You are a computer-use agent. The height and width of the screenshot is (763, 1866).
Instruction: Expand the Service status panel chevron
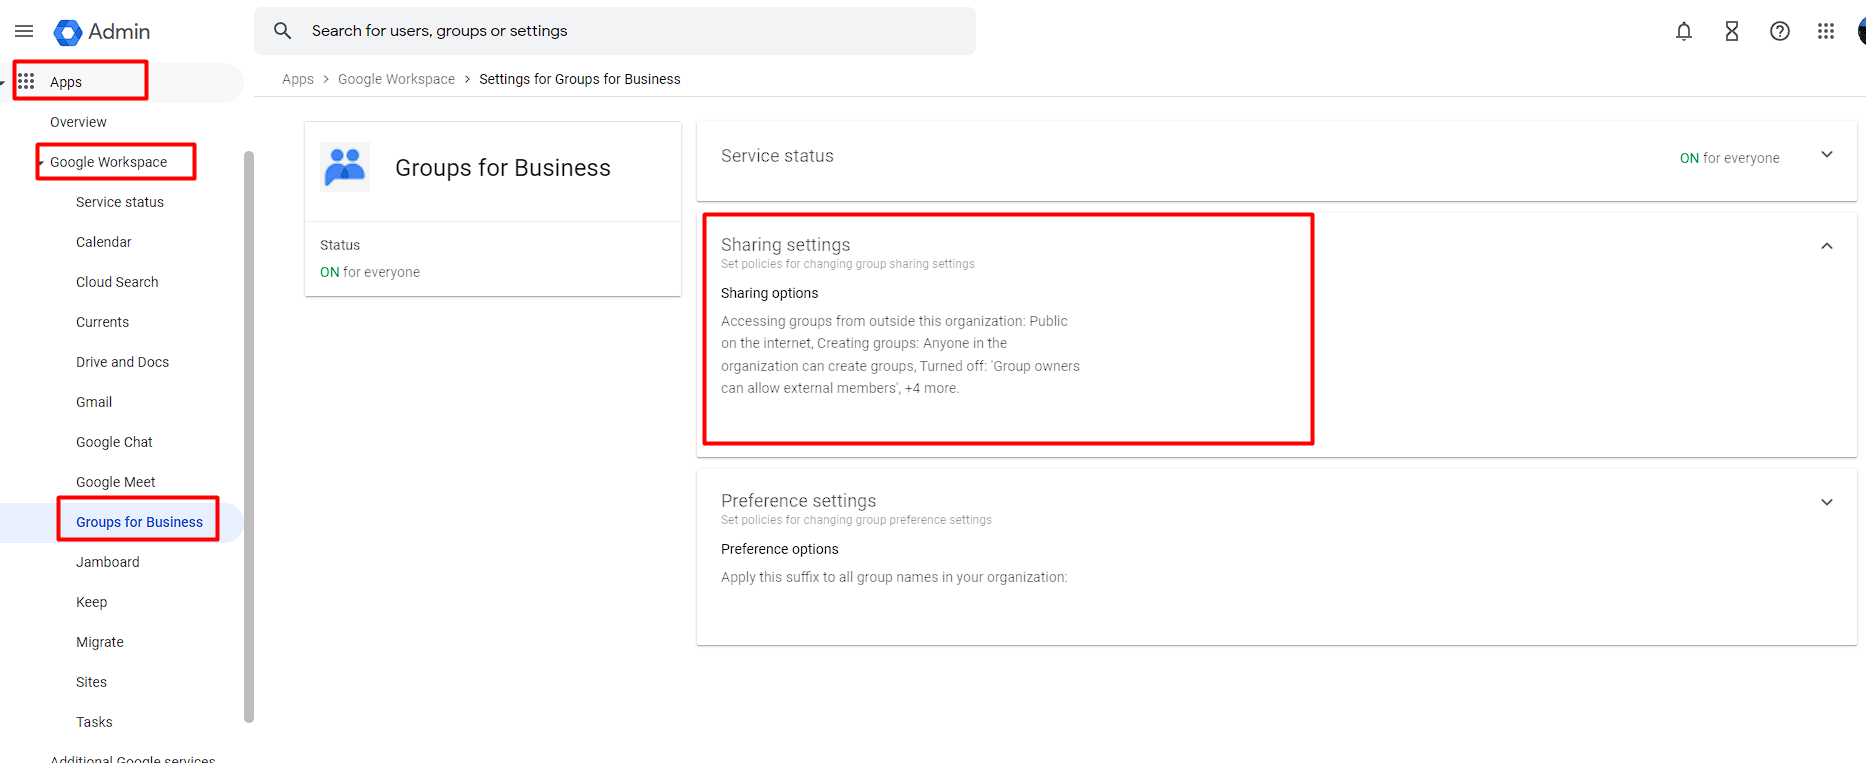(x=1827, y=155)
